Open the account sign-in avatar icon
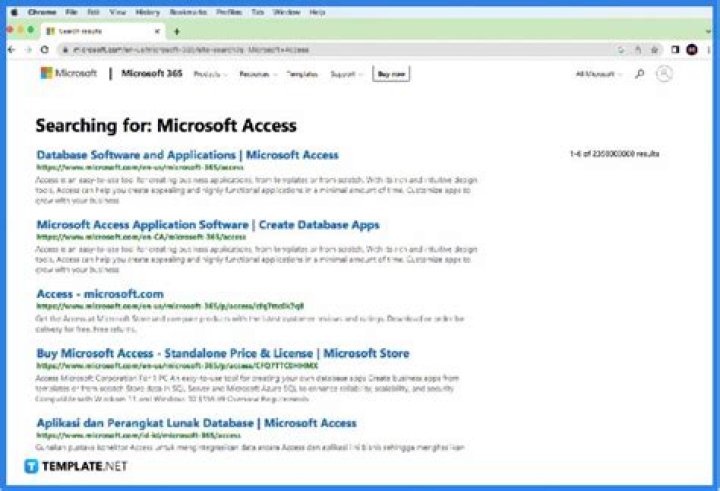Screen dimensions: 720x491 [664, 73]
